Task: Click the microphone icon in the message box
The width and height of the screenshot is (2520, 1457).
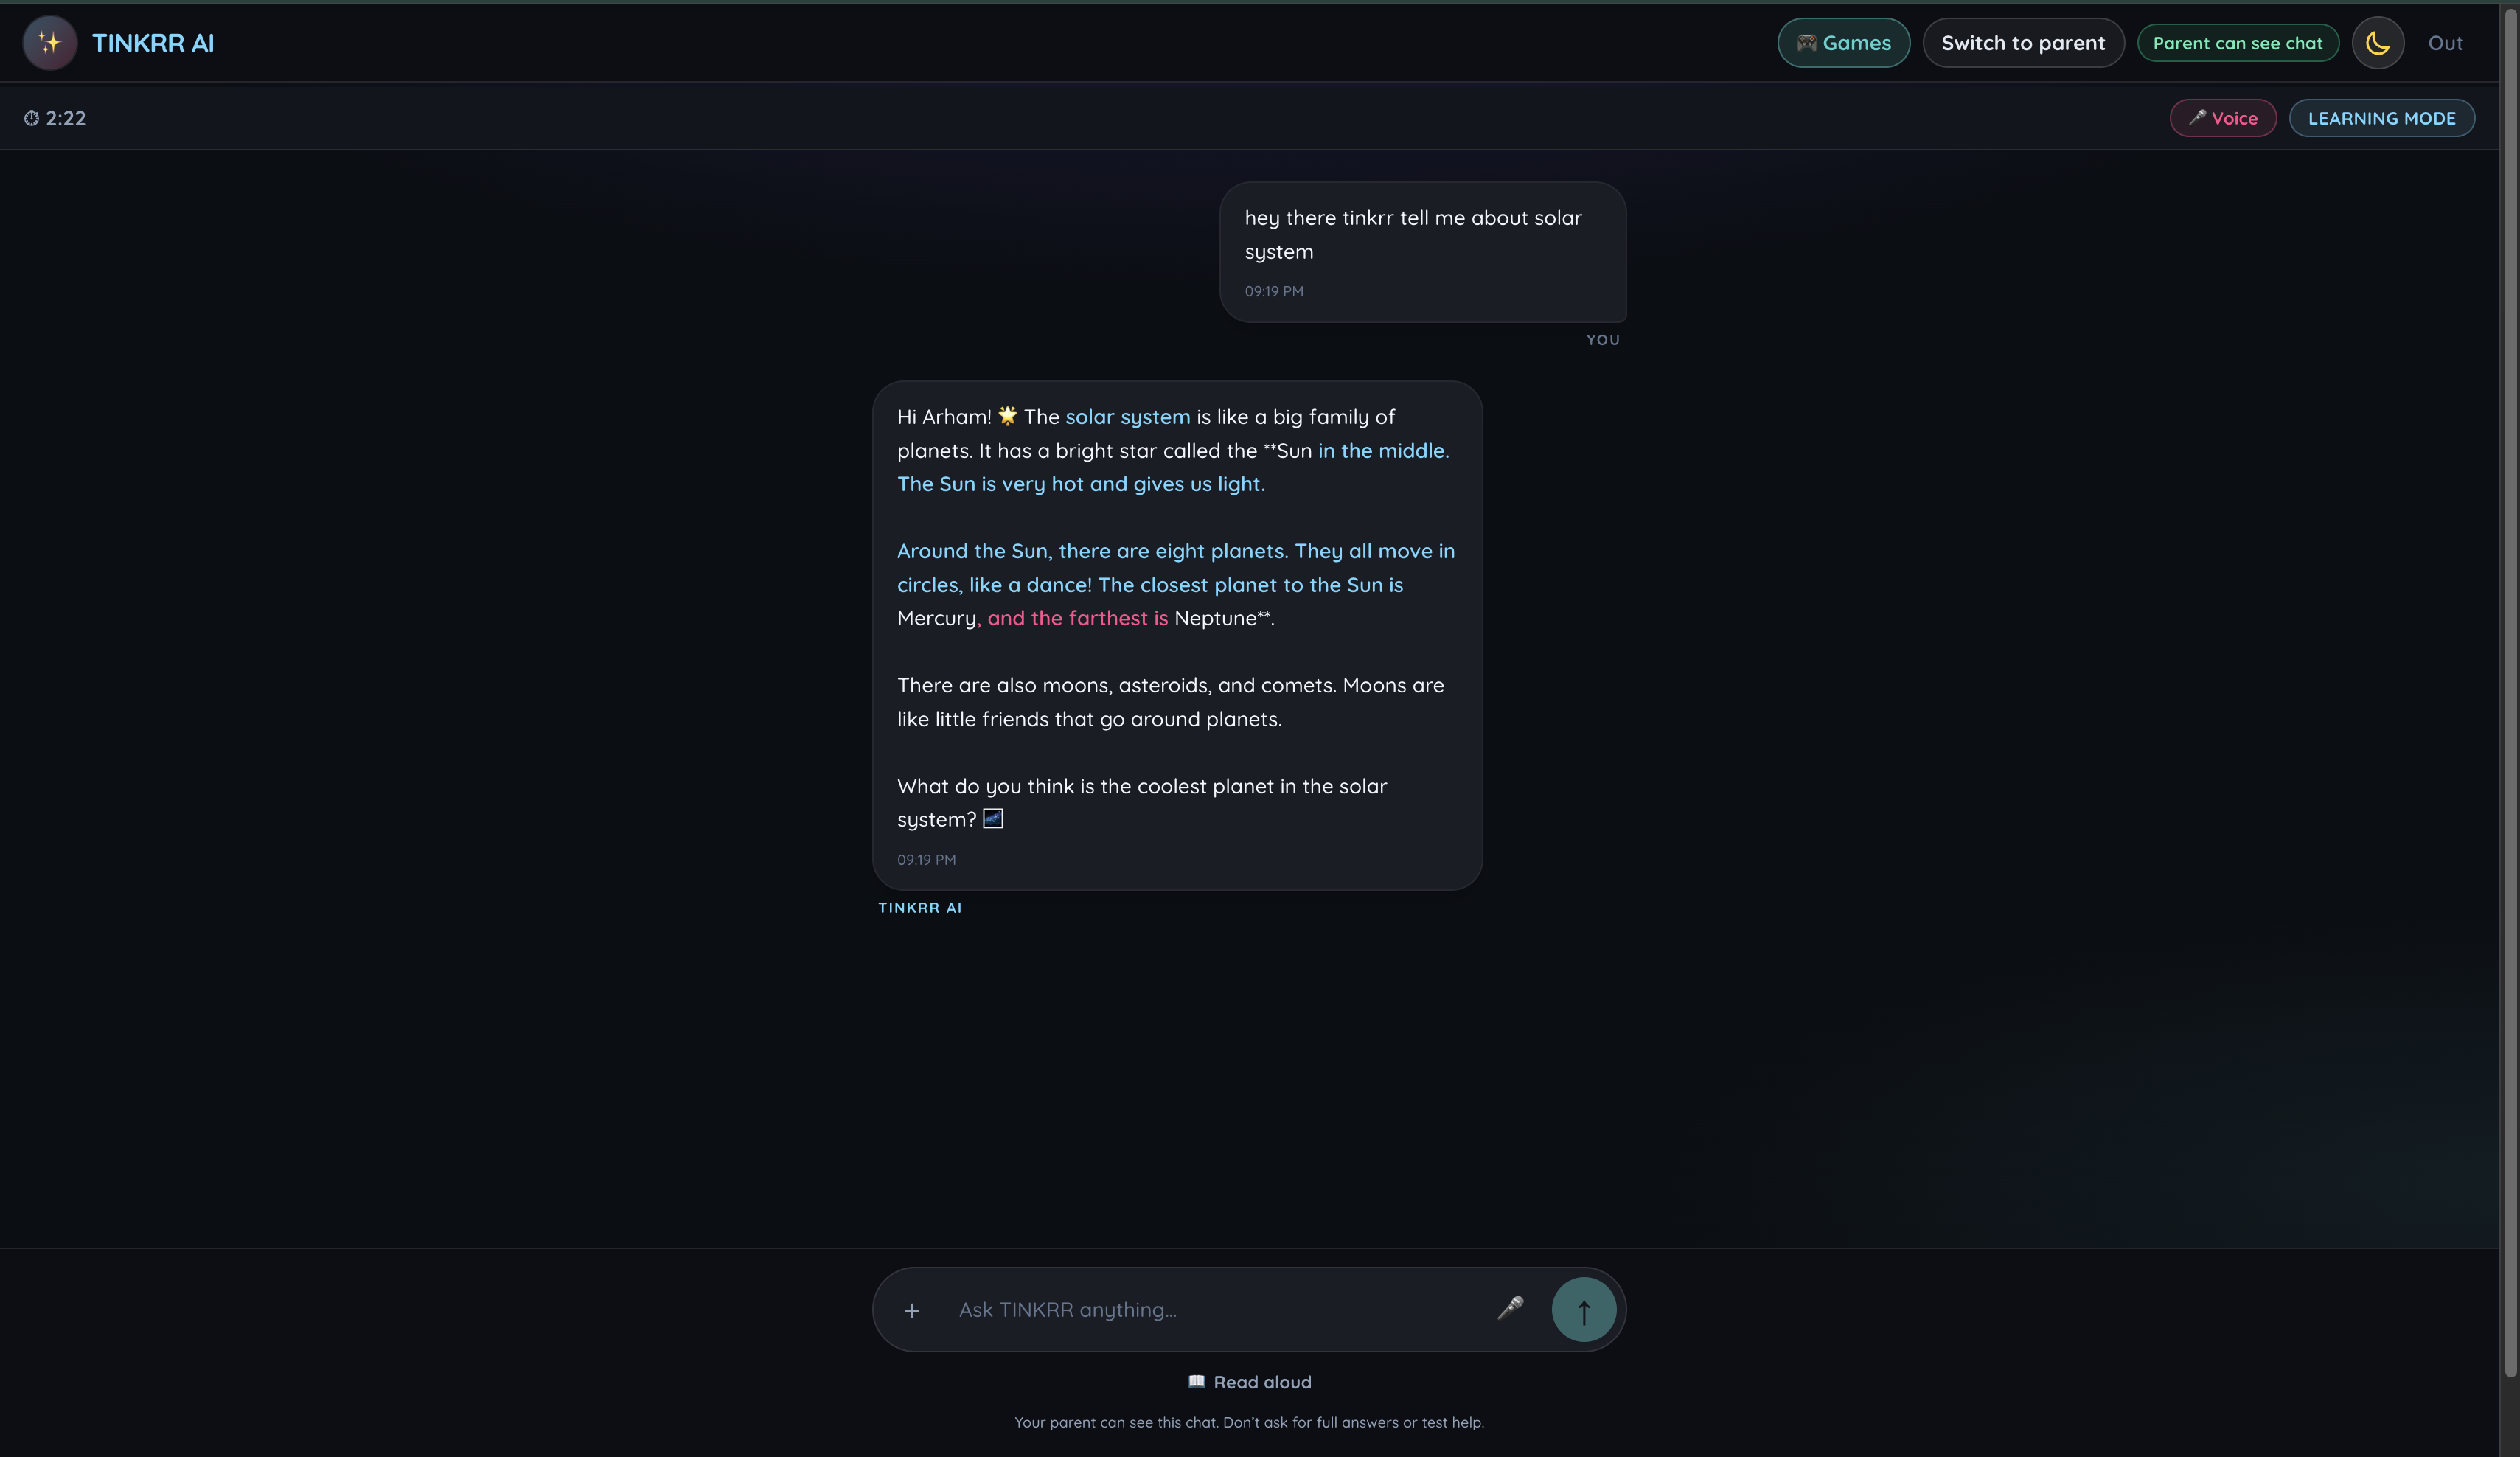Action: (1510, 1308)
